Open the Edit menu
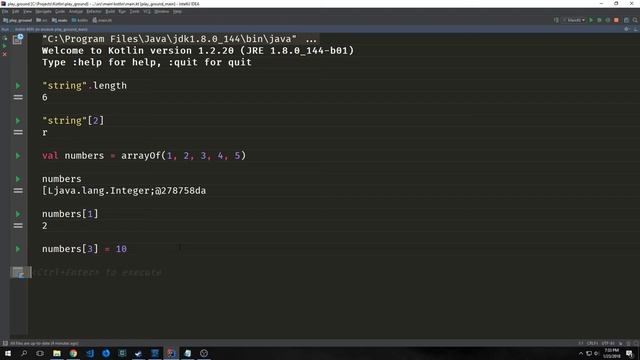This screenshot has height=360, width=640. pyautogui.click(x=16, y=11)
